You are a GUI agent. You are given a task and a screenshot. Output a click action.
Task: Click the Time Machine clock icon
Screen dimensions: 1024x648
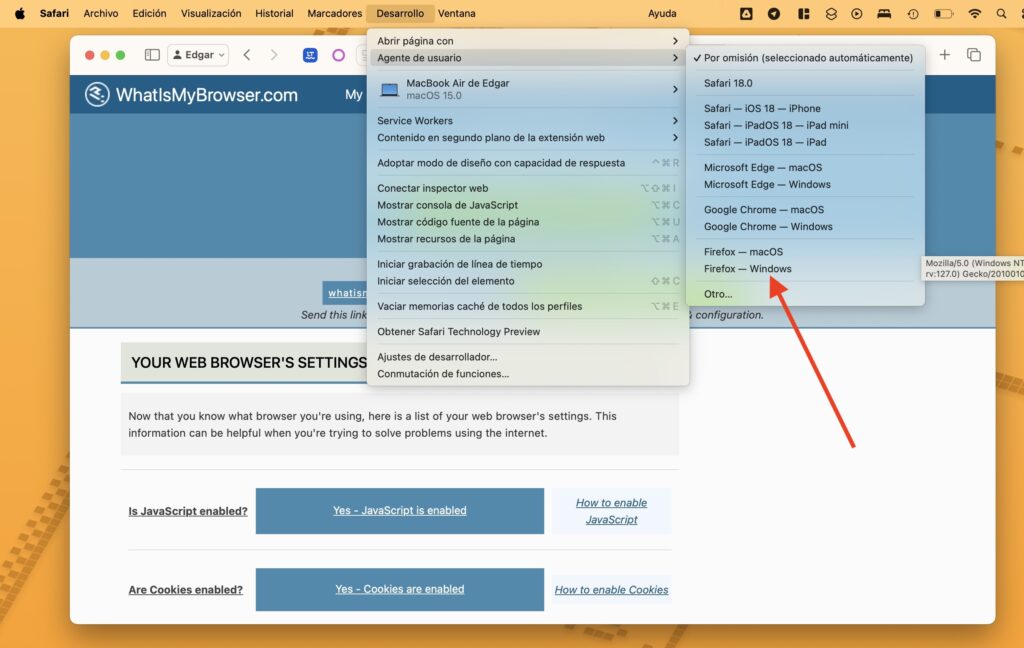point(913,13)
